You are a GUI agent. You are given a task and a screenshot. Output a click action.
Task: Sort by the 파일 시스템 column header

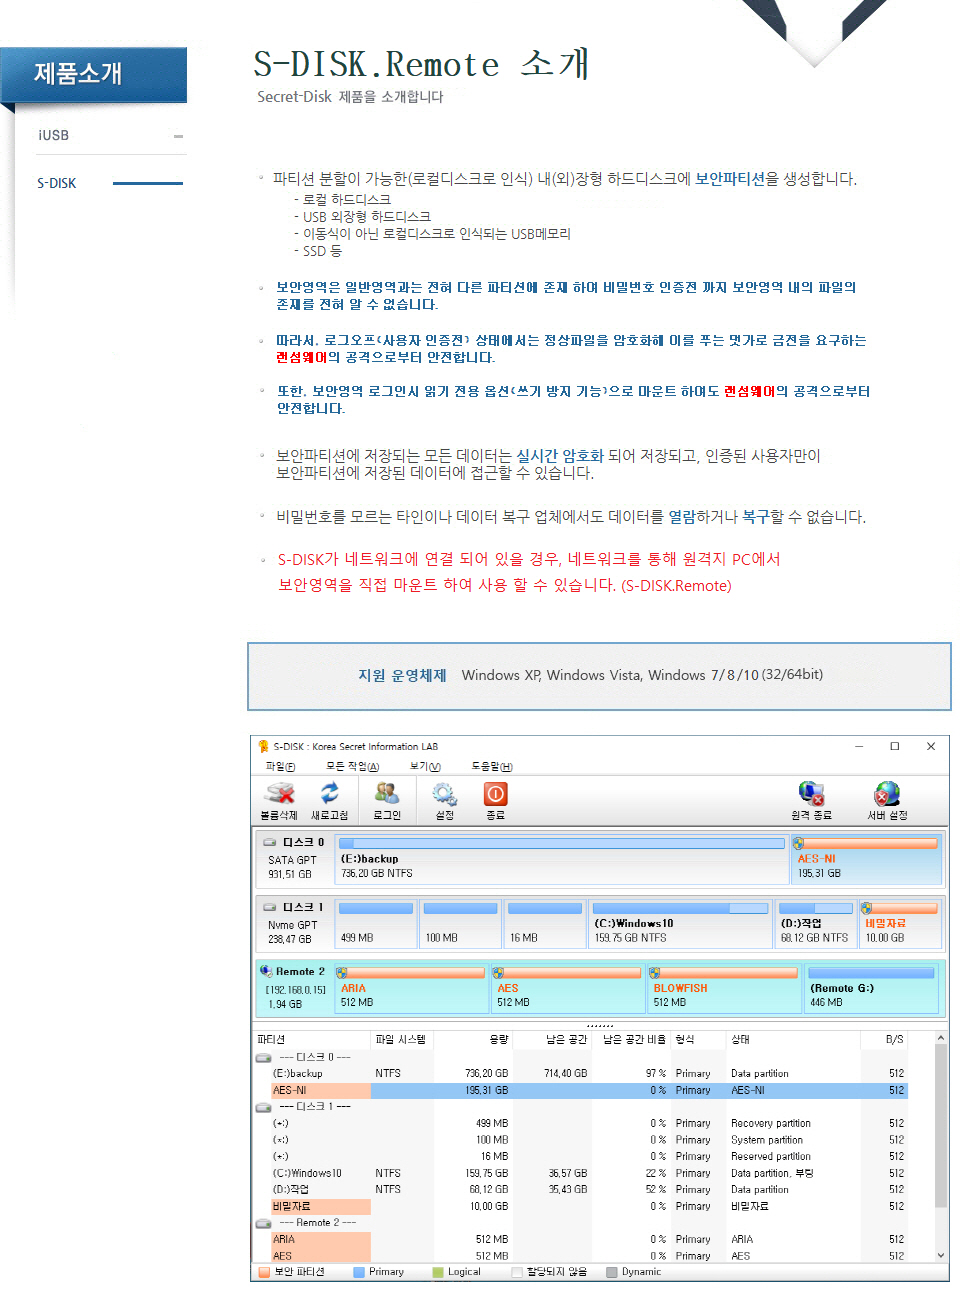coord(401,1040)
